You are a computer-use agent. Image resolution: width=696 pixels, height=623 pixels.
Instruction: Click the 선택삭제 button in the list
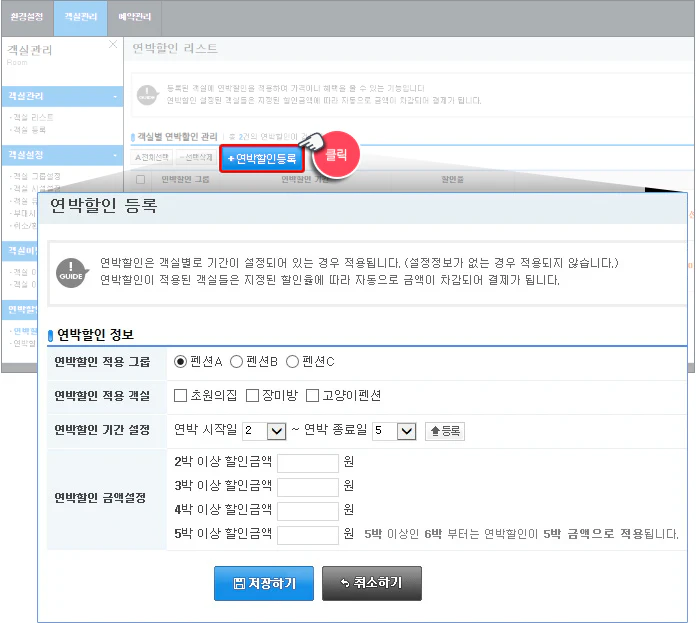click(196, 157)
